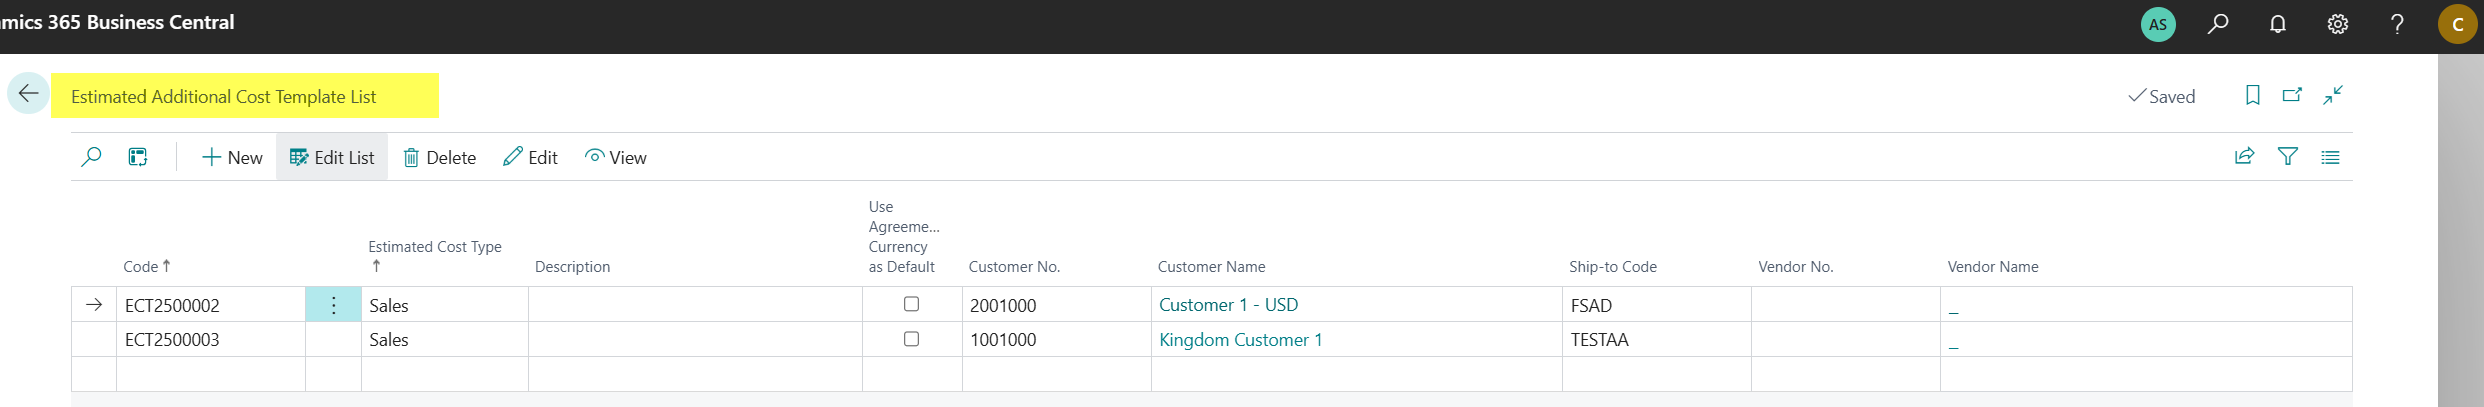Sort by the Code column header

[x=141, y=267]
